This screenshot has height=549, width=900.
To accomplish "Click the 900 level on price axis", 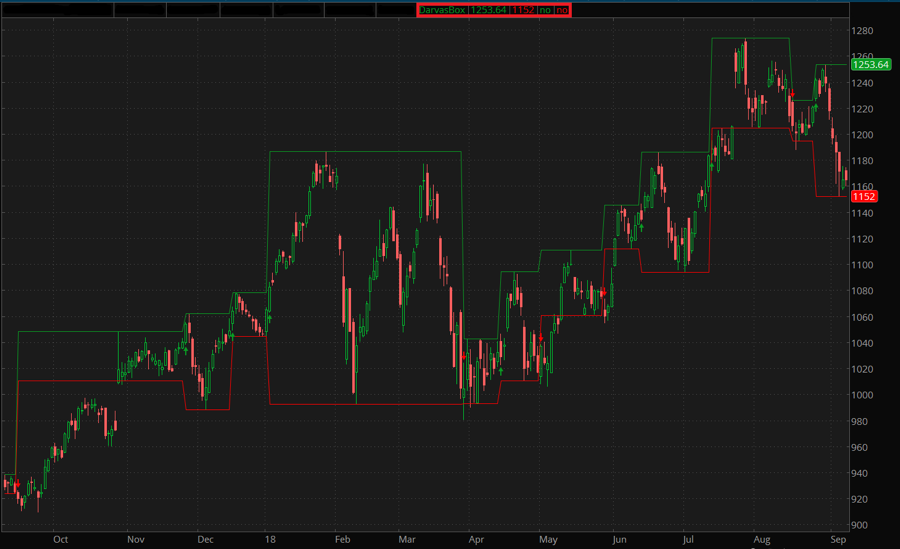I will (x=862, y=525).
